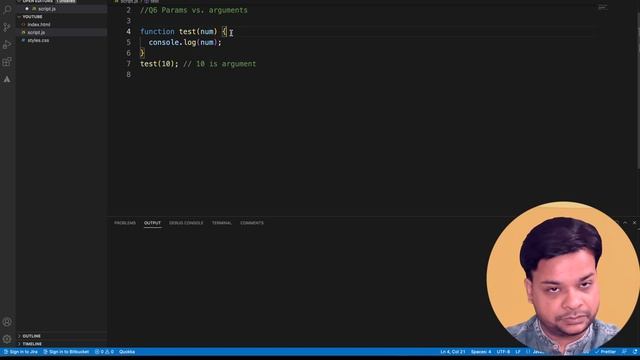Open the Source Control view
Screen dimensions: 640x360
click(7, 27)
